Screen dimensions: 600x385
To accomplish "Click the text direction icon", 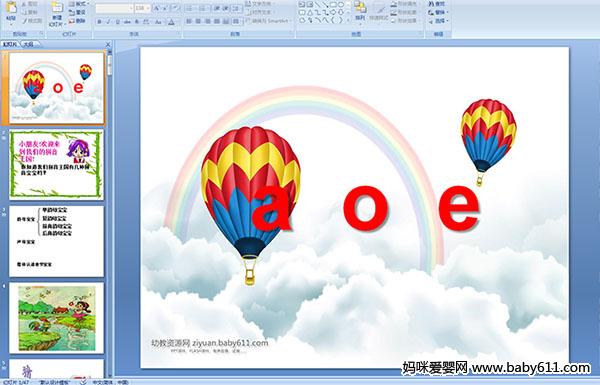I will (x=248, y=4).
